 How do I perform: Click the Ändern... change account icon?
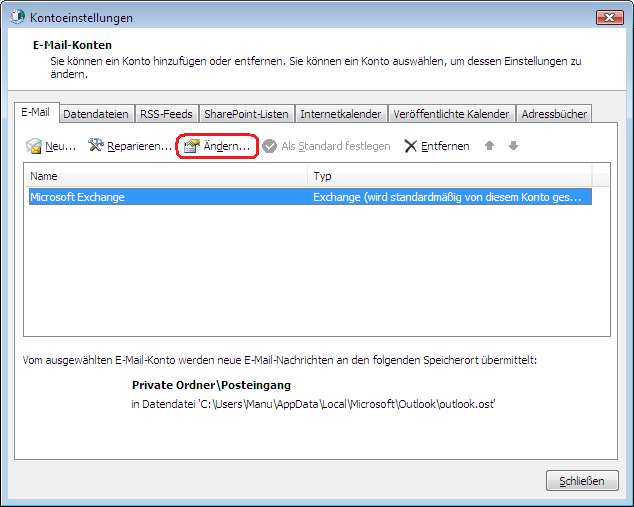[192, 146]
